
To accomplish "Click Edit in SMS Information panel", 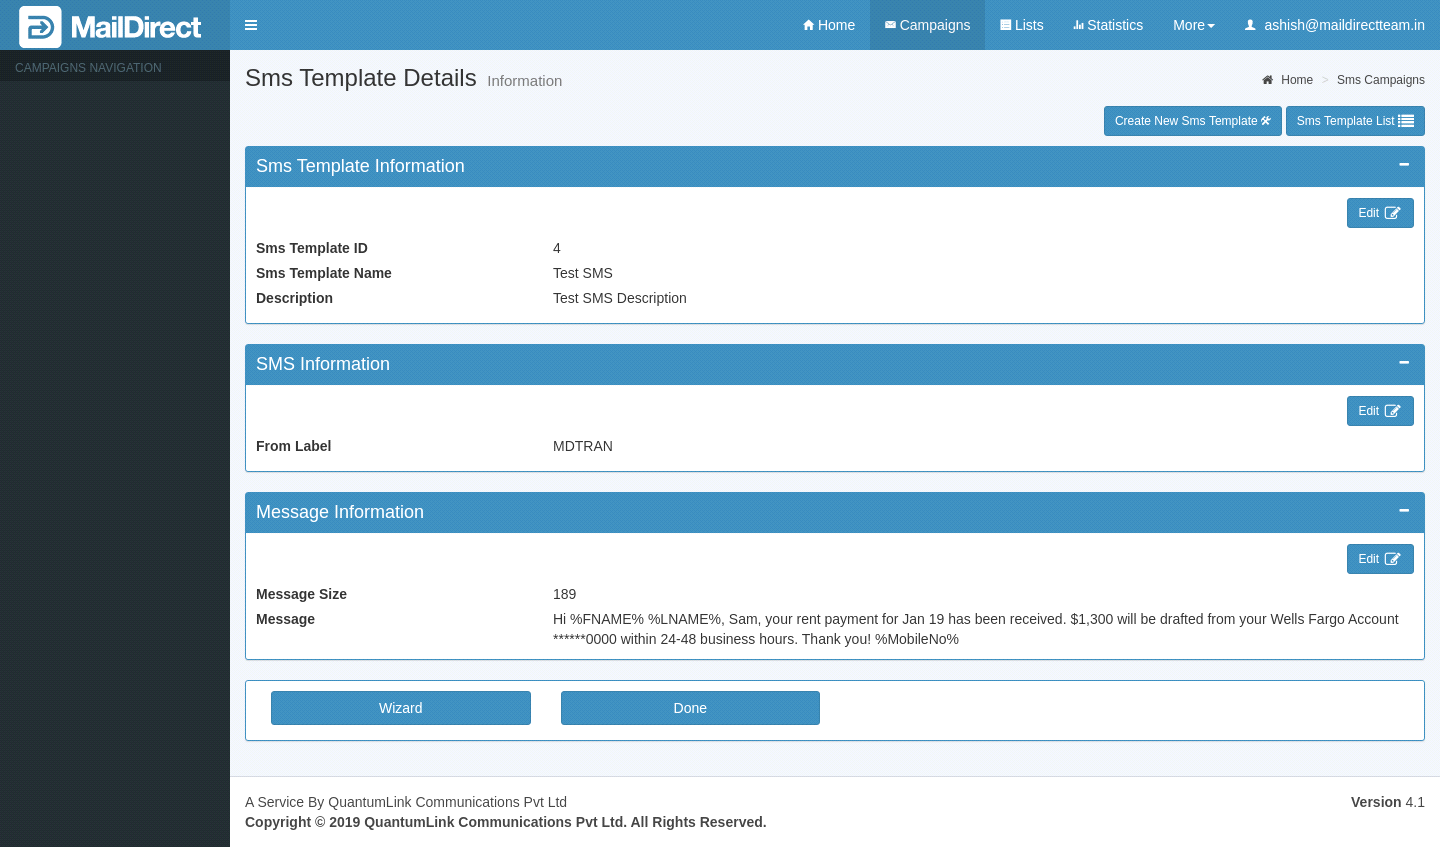I will (x=1379, y=411).
